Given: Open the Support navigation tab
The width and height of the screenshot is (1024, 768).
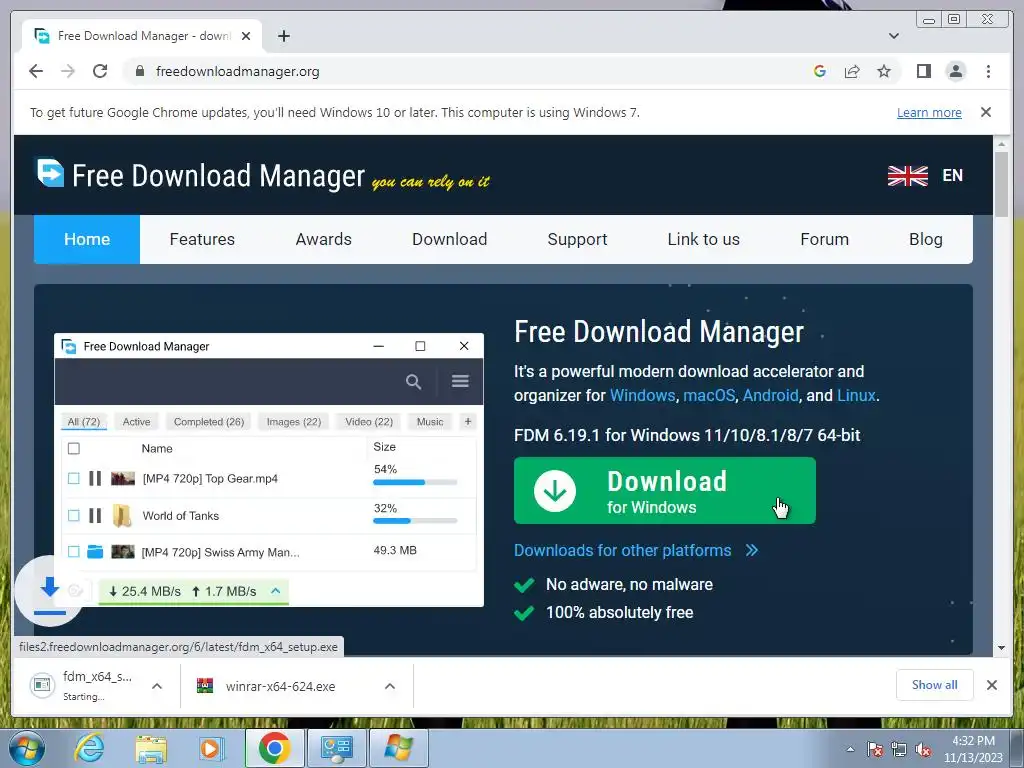Looking at the screenshot, I should point(577,239).
